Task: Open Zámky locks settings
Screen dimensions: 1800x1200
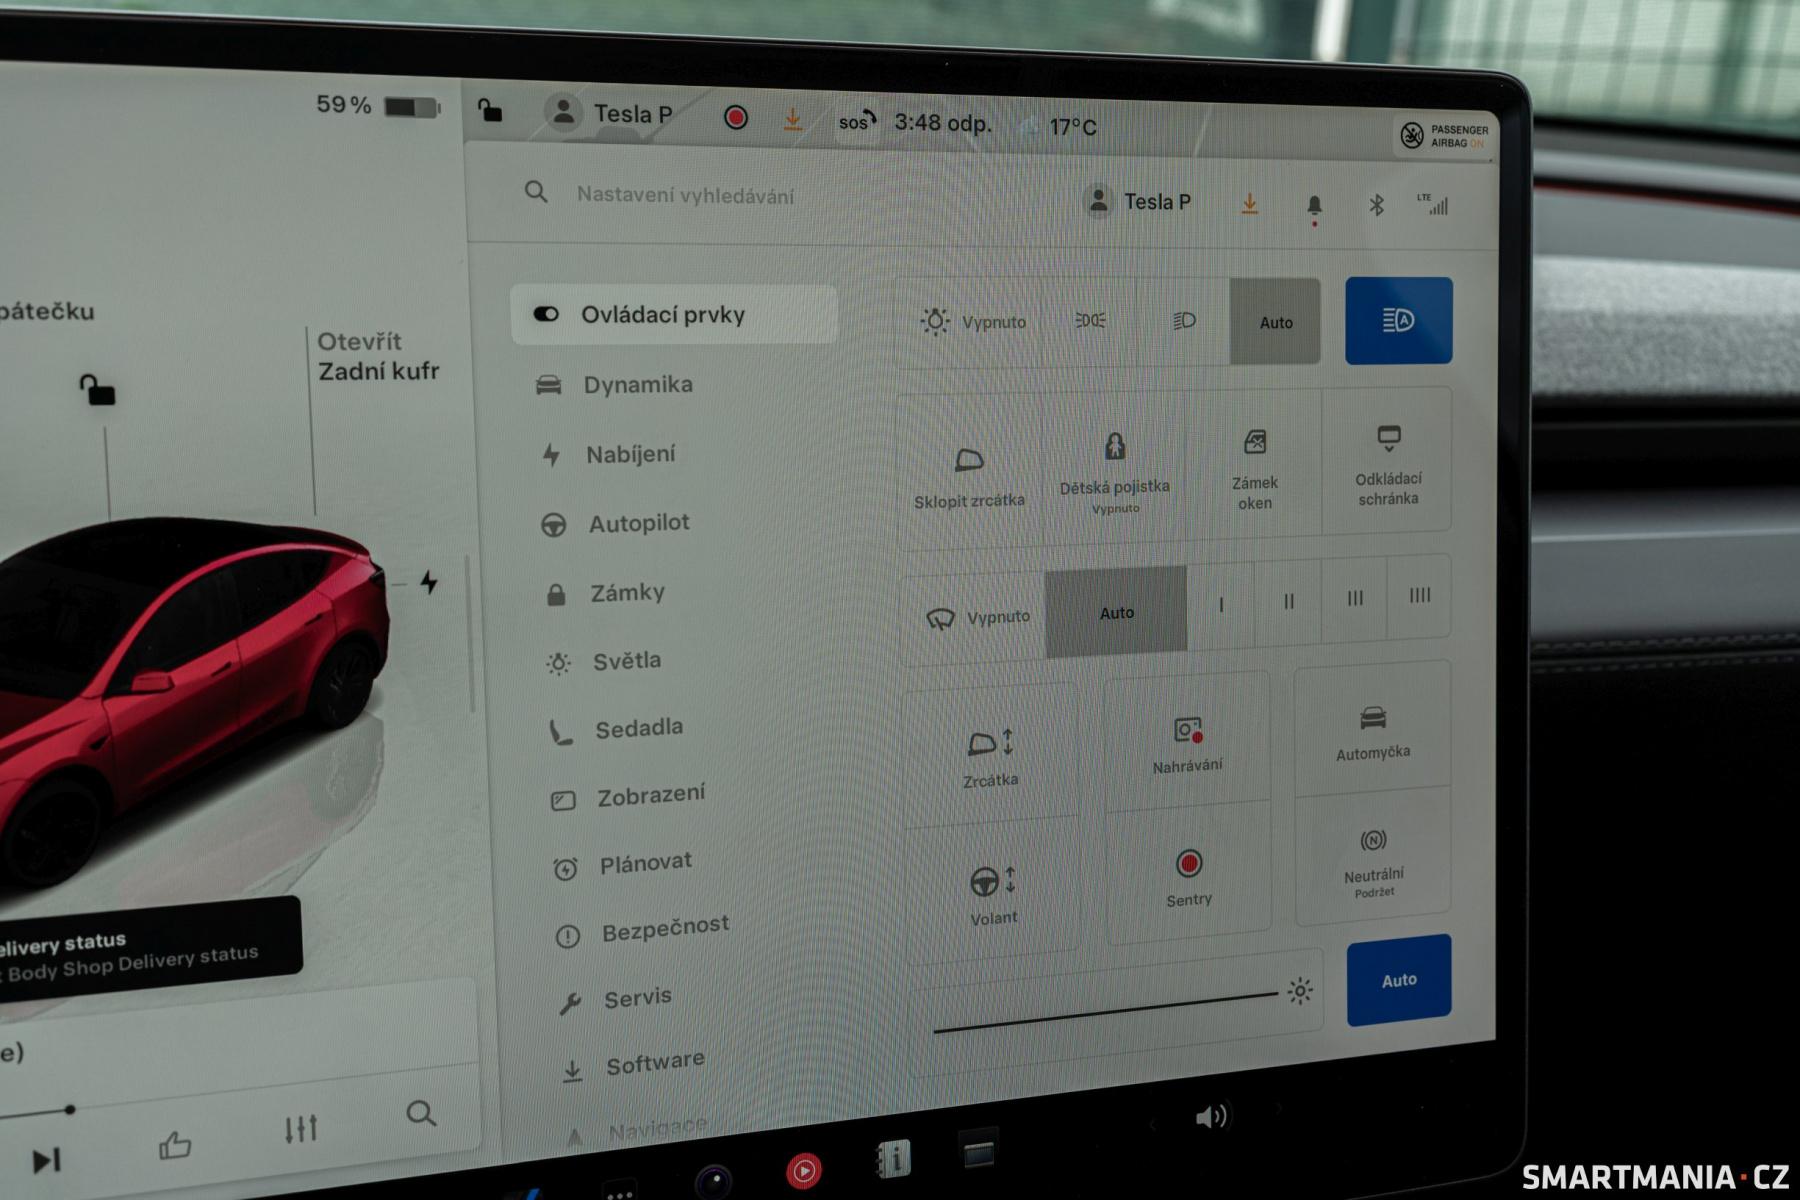Action: coord(605,593)
